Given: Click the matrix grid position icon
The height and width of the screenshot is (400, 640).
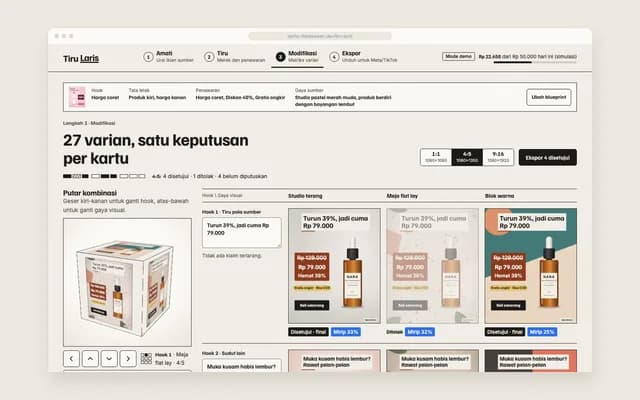Looking at the screenshot, I should (146, 358).
